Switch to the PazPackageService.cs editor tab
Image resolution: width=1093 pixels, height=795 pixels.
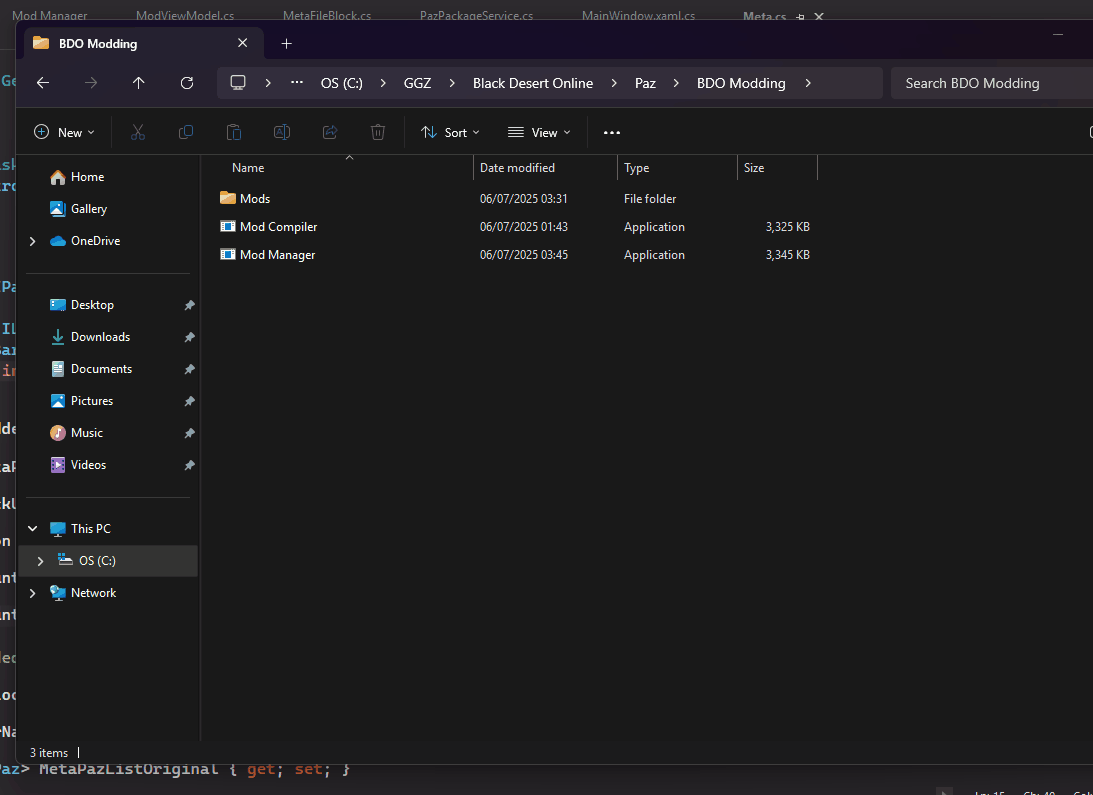[476, 16]
